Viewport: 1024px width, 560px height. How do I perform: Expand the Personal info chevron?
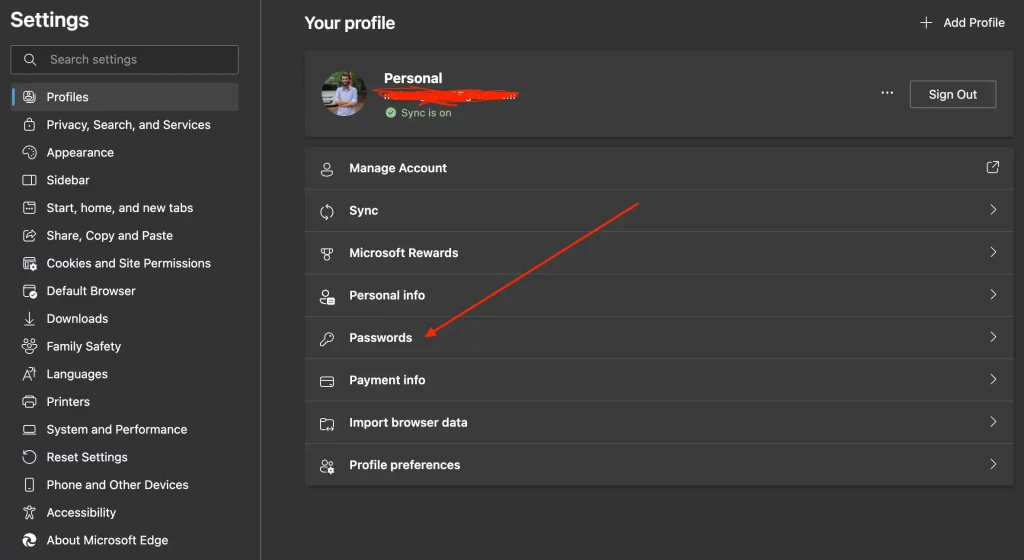[x=993, y=294]
